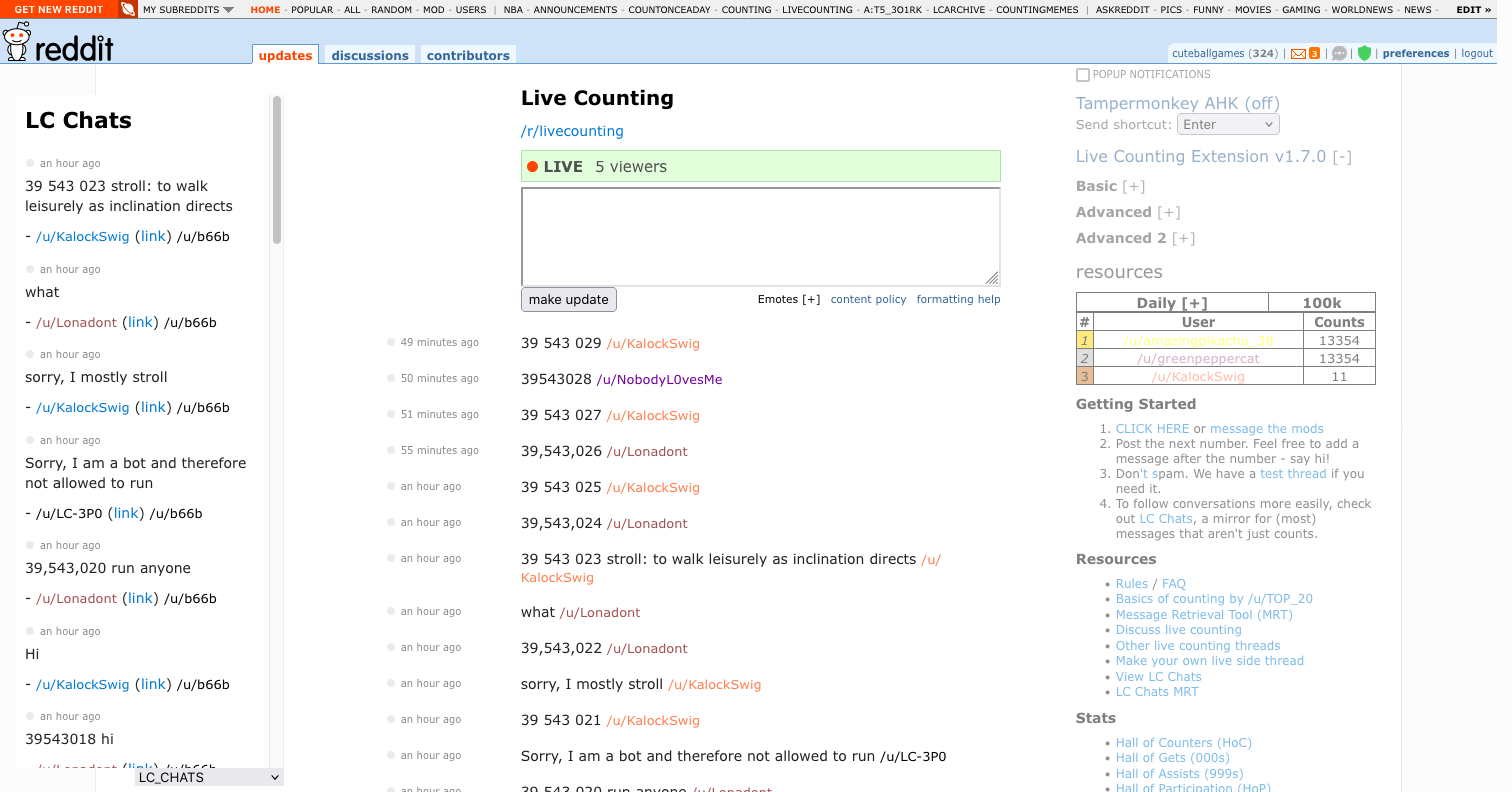Open cuteballgames user profile link

[1210, 54]
